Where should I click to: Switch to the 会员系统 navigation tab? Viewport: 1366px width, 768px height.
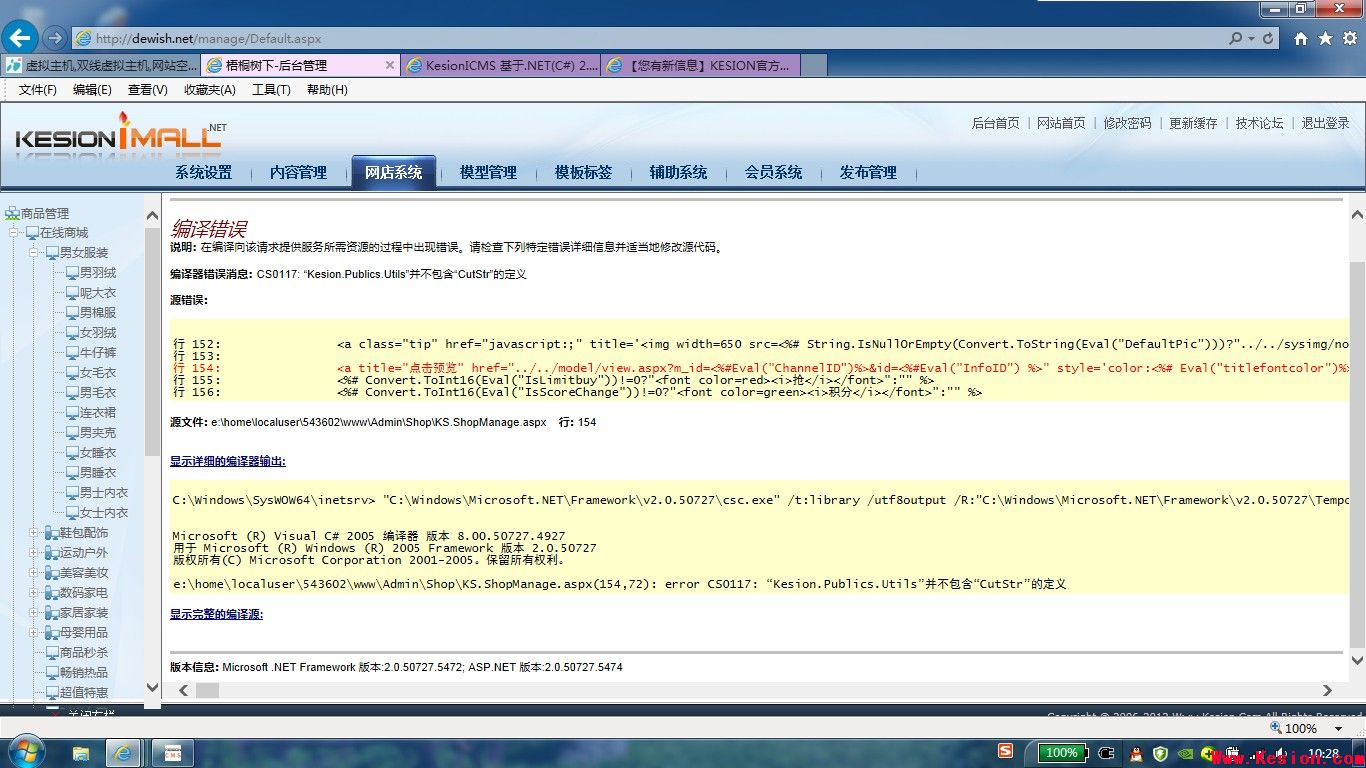[774, 172]
